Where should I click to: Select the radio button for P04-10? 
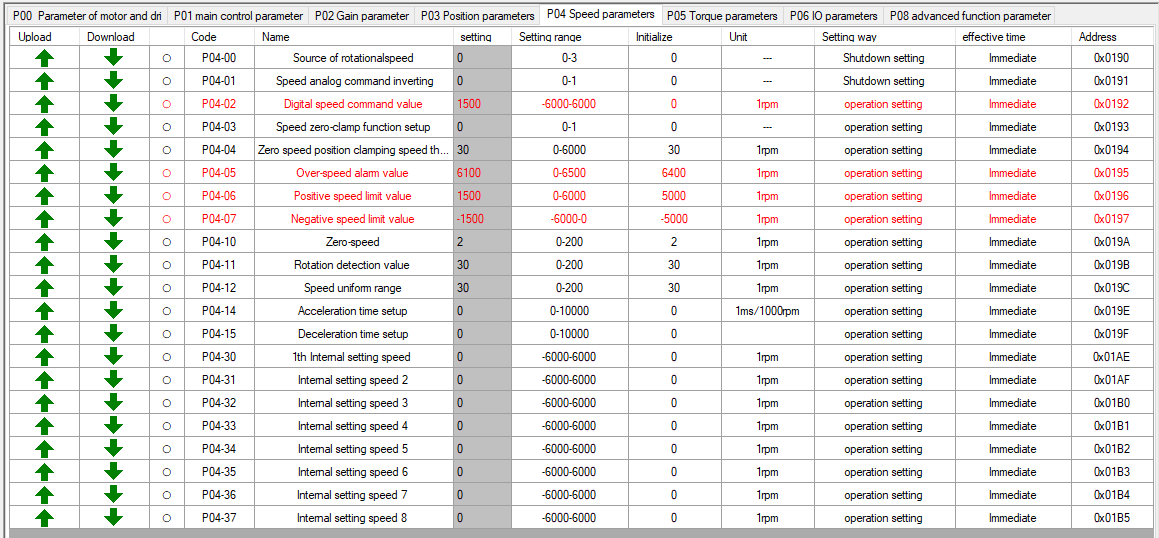coord(166,242)
